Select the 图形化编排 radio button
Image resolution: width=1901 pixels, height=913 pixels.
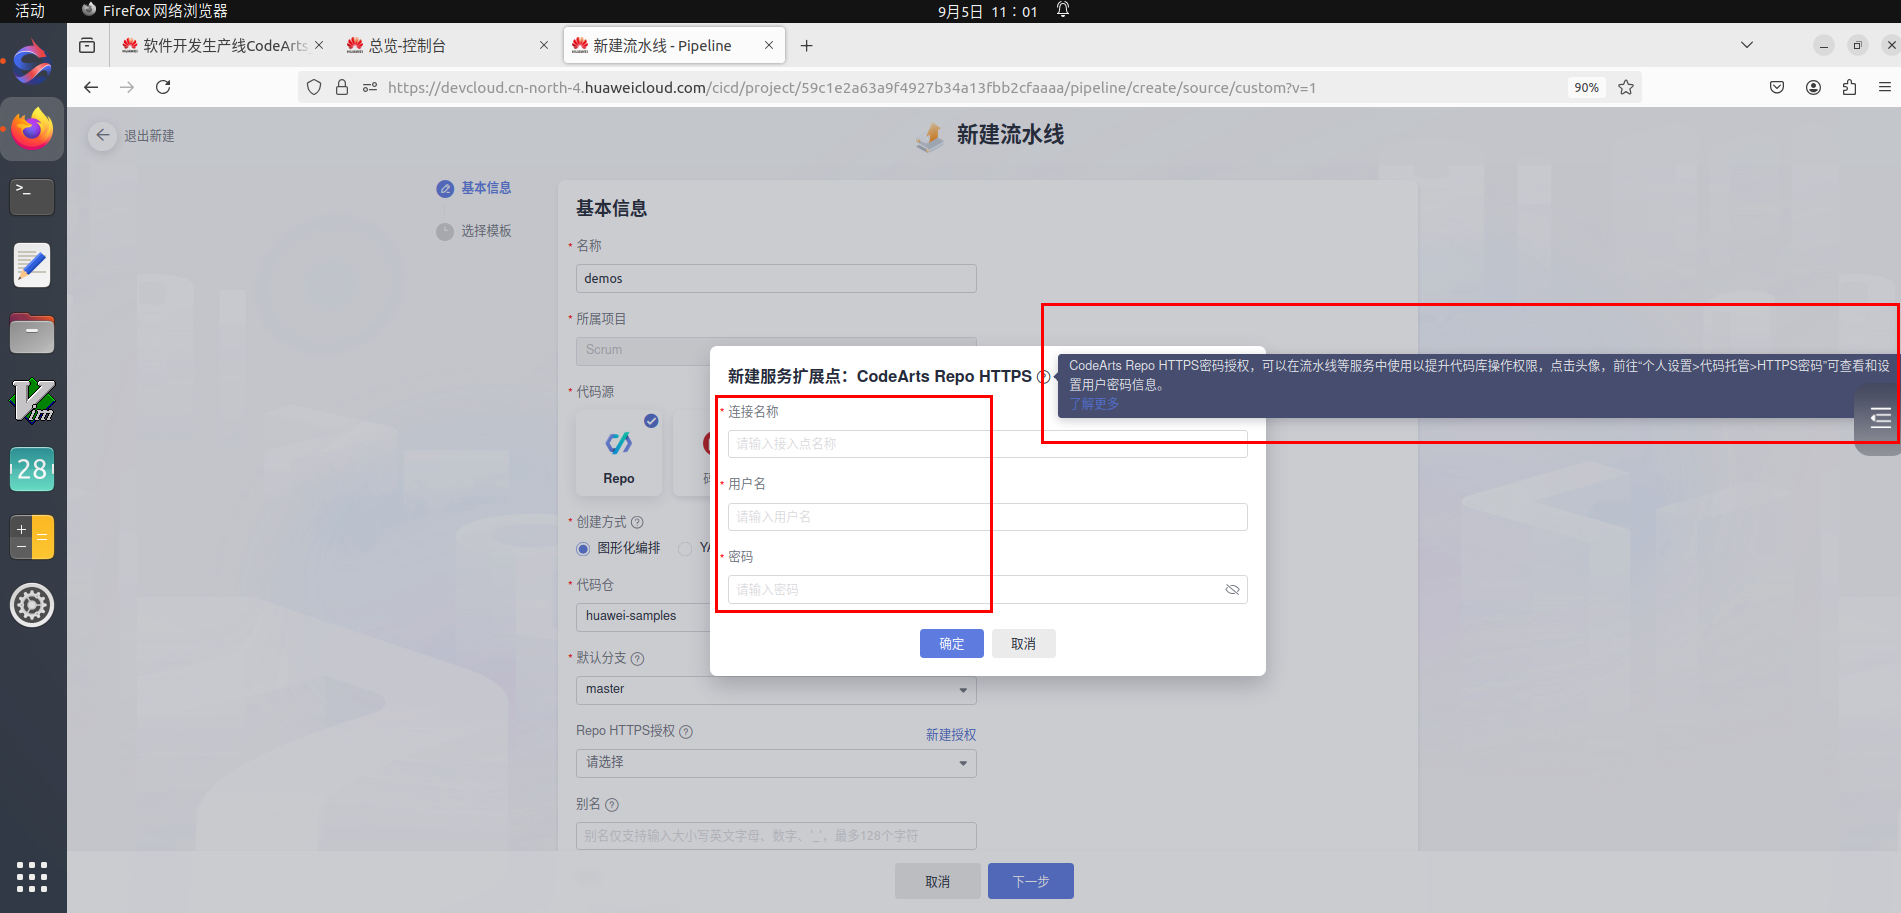point(583,549)
